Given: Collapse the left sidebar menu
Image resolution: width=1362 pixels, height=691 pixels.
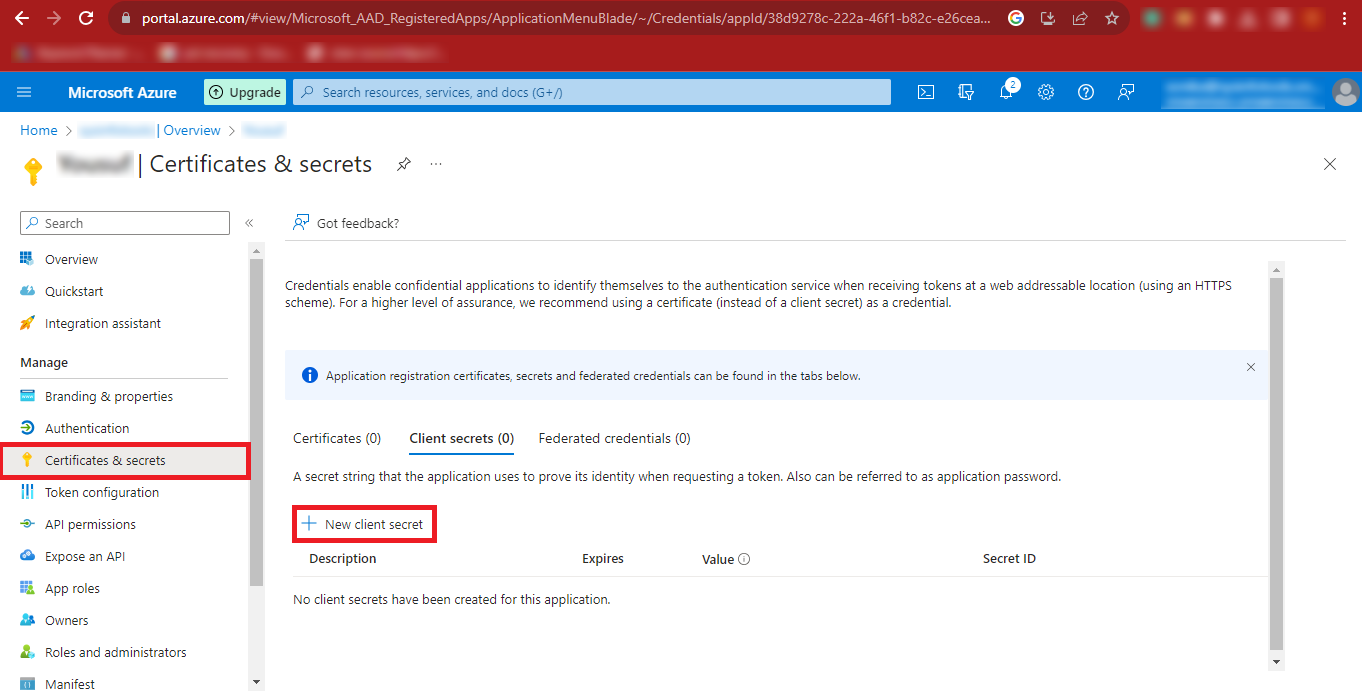Looking at the screenshot, I should click(249, 223).
